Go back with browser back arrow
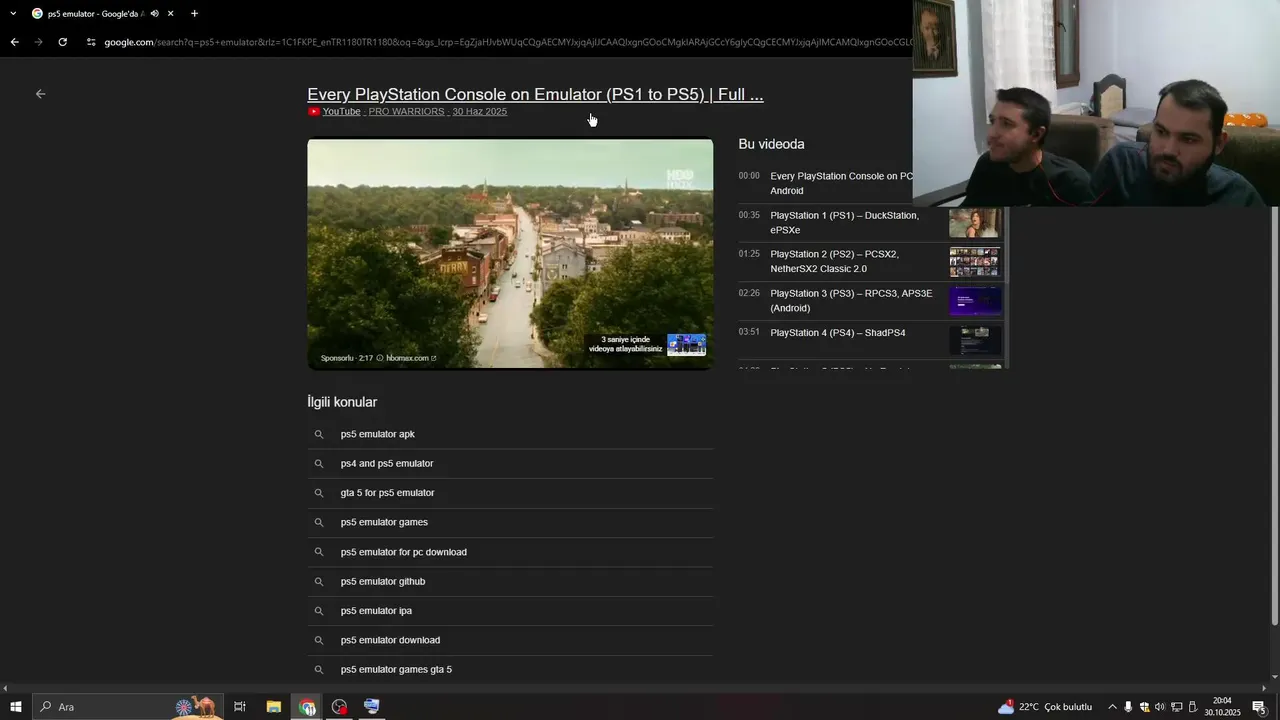Viewport: 1280px width, 720px height. [14, 42]
